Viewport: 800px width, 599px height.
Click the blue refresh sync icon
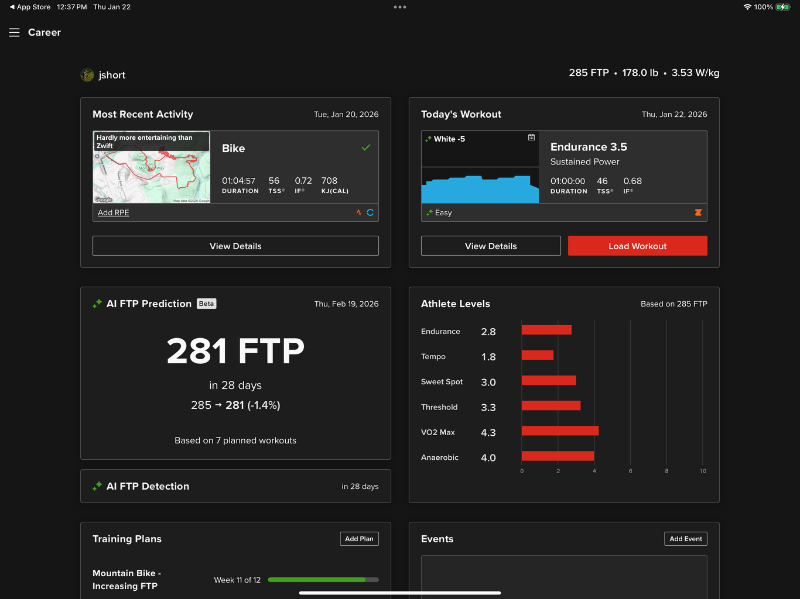tap(370, 212)
